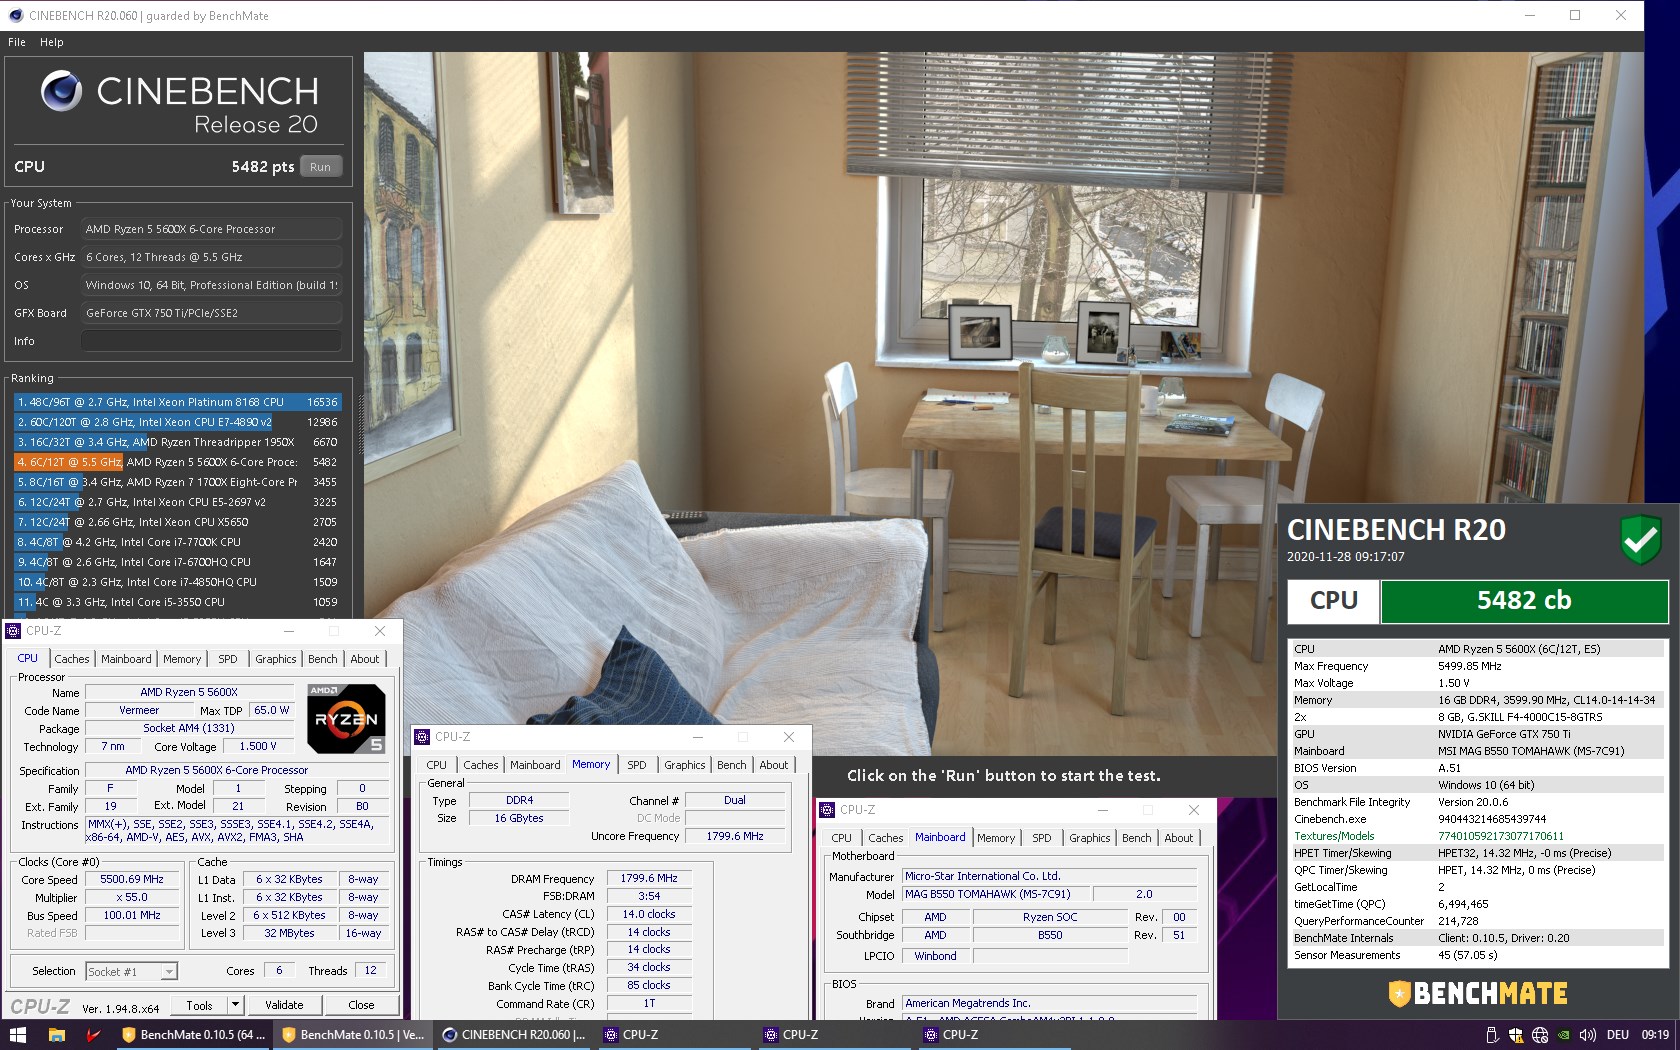Open Memory tab in the CPU-Z window showing the Mainboard tab
Image resolution: width=1680 pixels, height=1050 pixels.
coord(996,838)
